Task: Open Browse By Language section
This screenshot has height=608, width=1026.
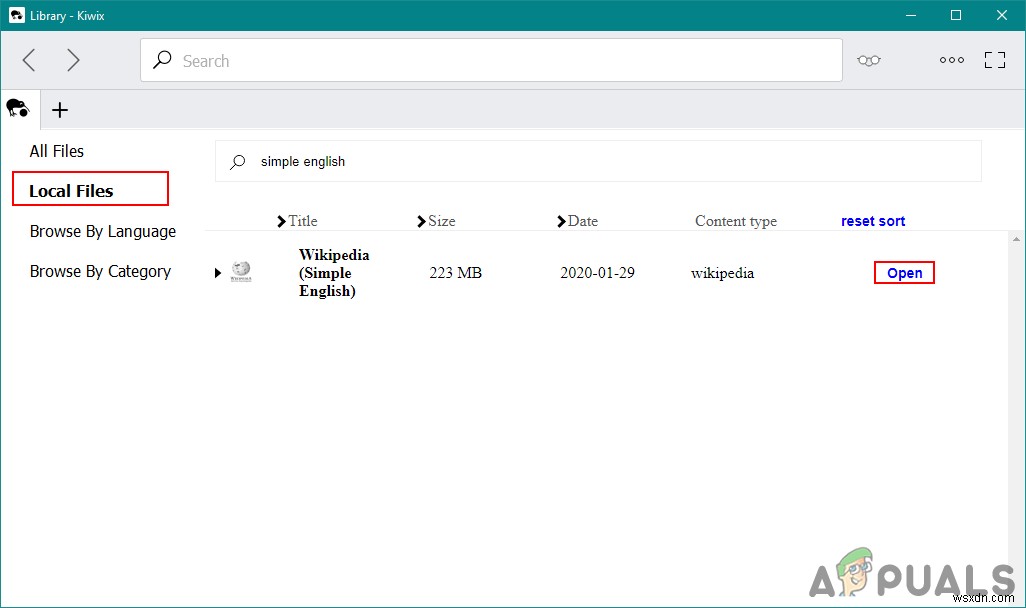Action: tap(102, 231)
